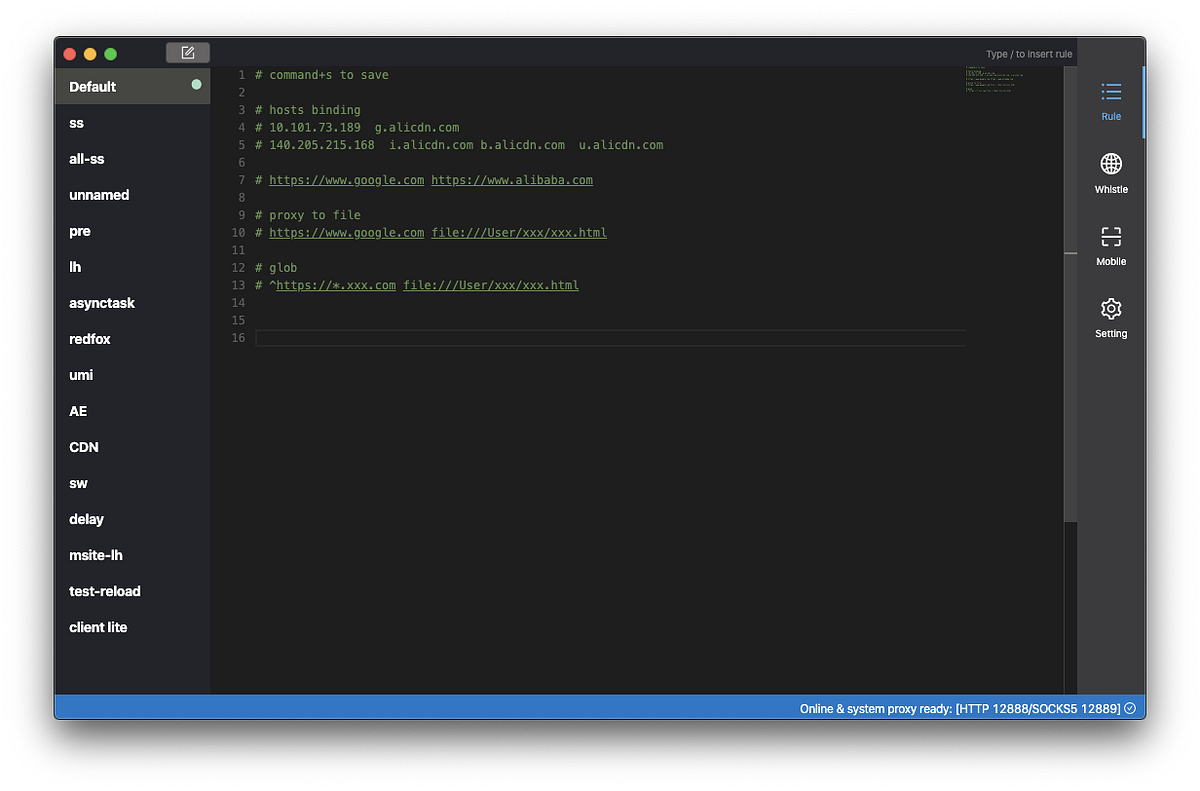Switch to the client lite rule
This screenshot has height=791, width=1200.
click(98, 627)
